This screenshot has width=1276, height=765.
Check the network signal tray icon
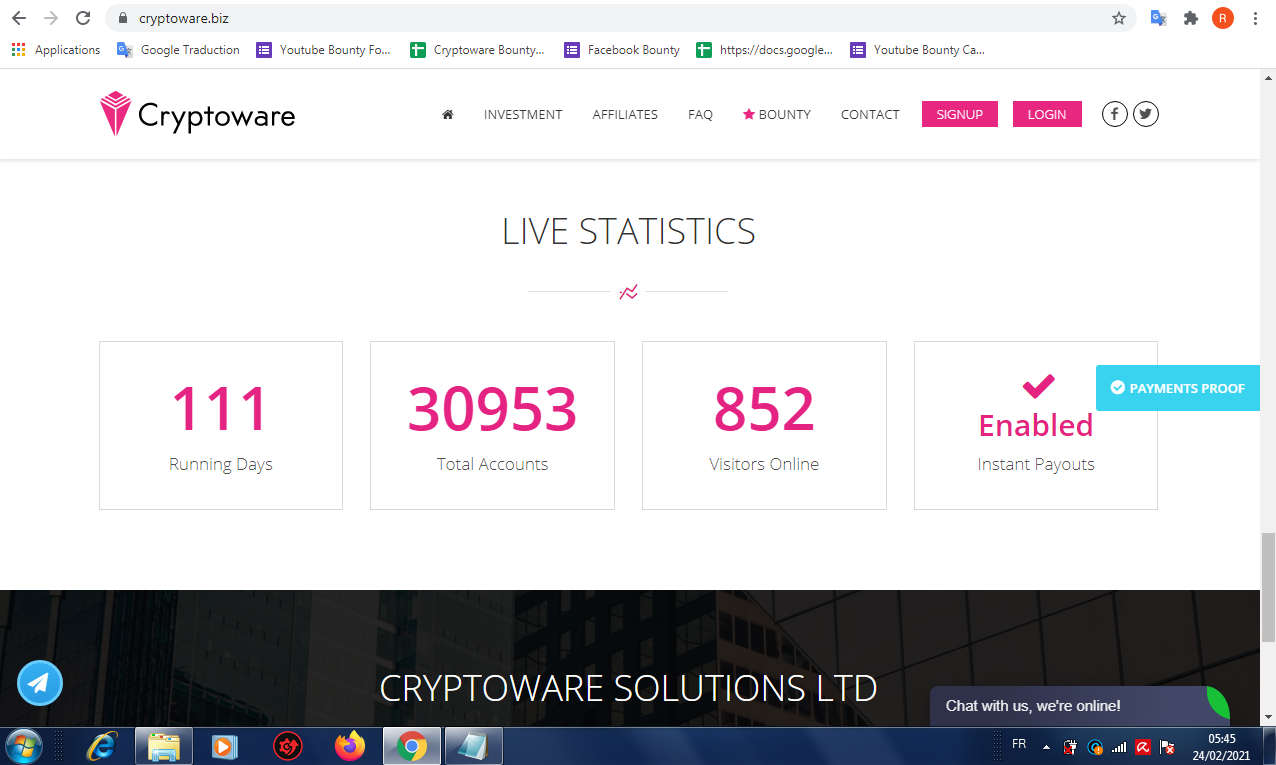pos(1119,747)
